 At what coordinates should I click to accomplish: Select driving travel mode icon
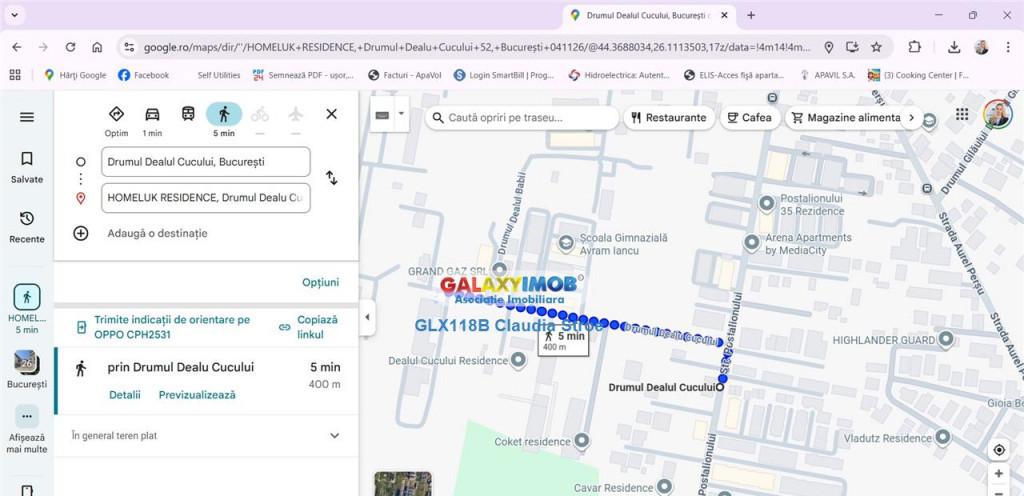click(x=152, y=115)
